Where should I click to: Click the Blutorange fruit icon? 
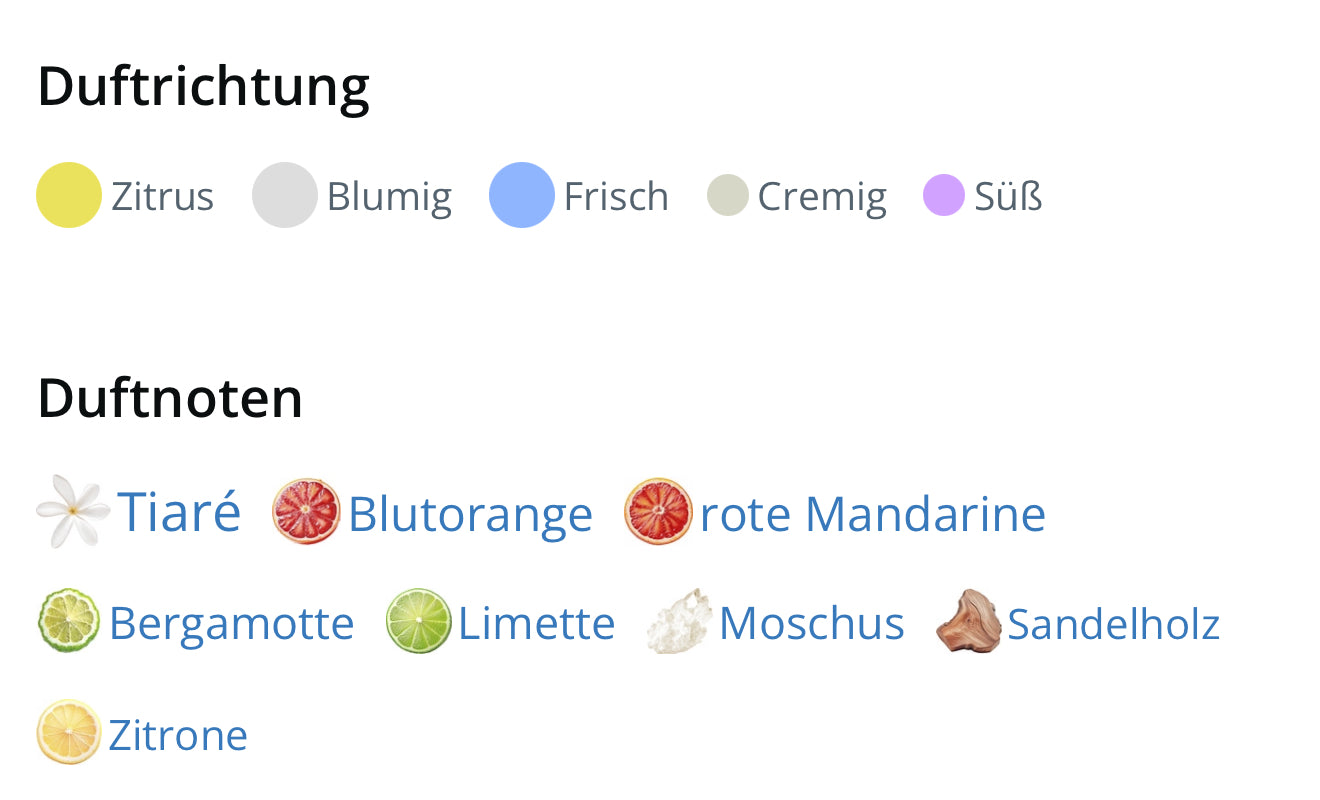coord(306,512)
